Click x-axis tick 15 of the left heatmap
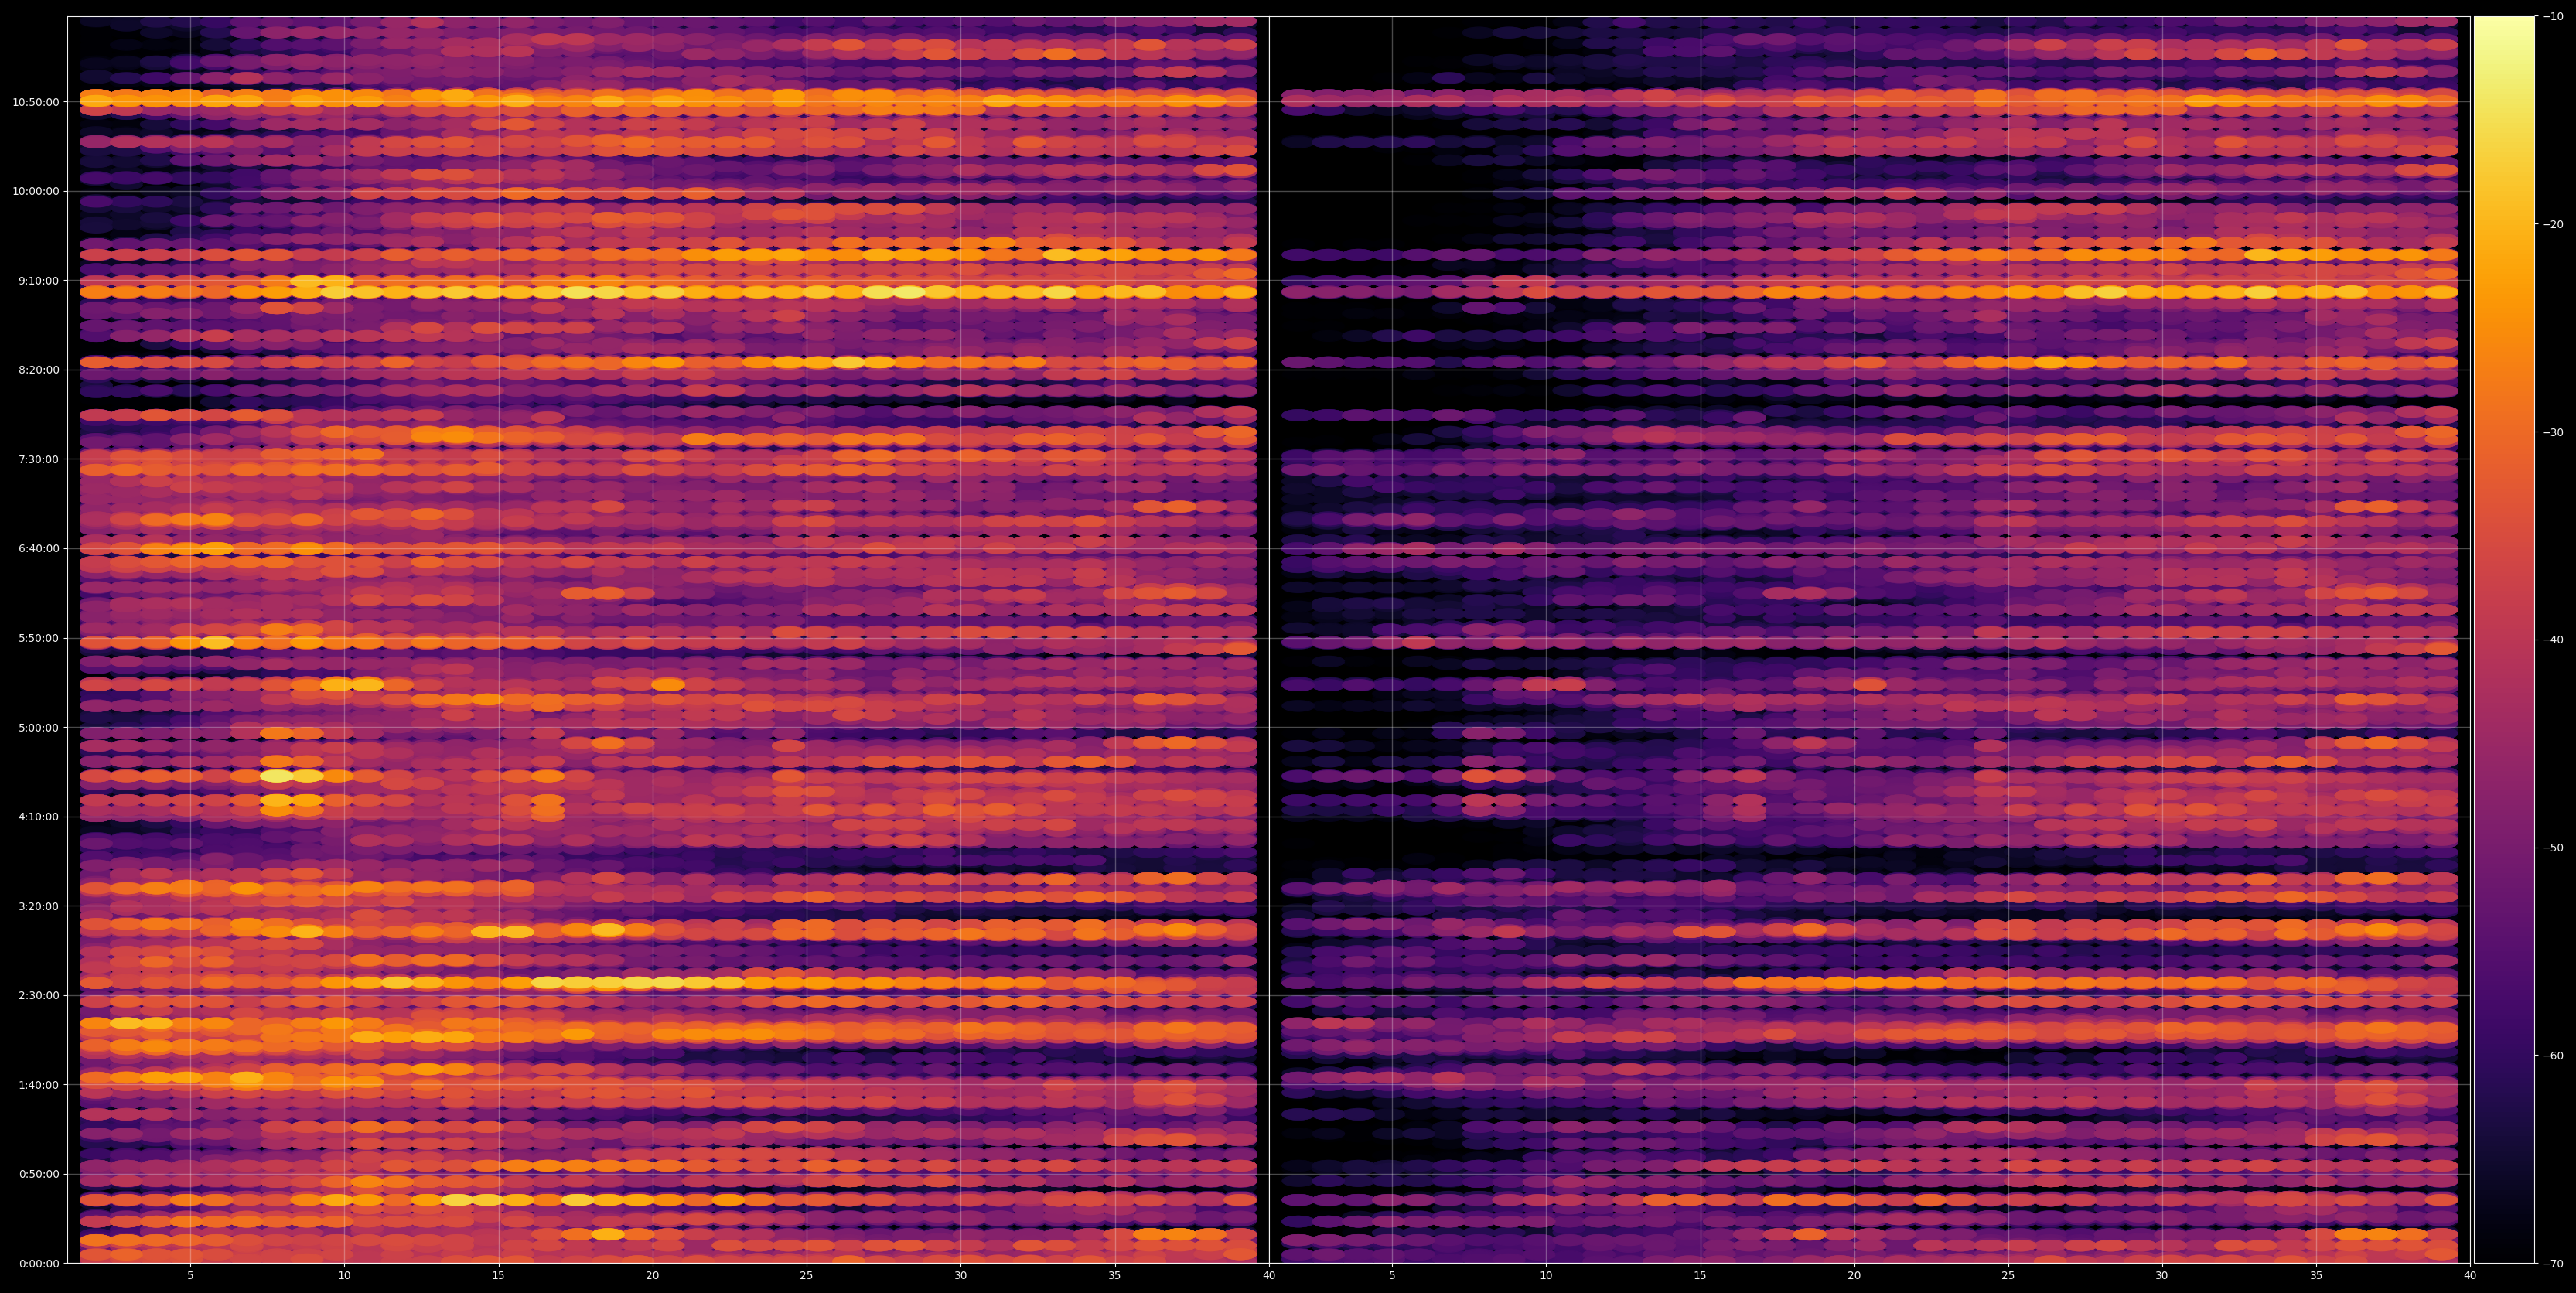 [x=498, y=1276]
